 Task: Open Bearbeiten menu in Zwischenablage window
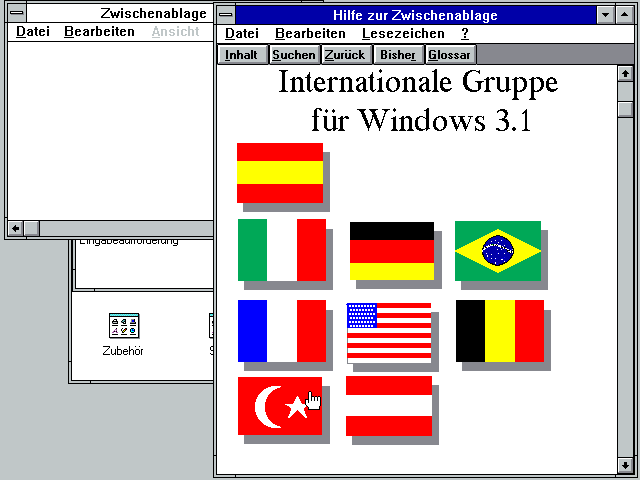[x=99, y=31]
